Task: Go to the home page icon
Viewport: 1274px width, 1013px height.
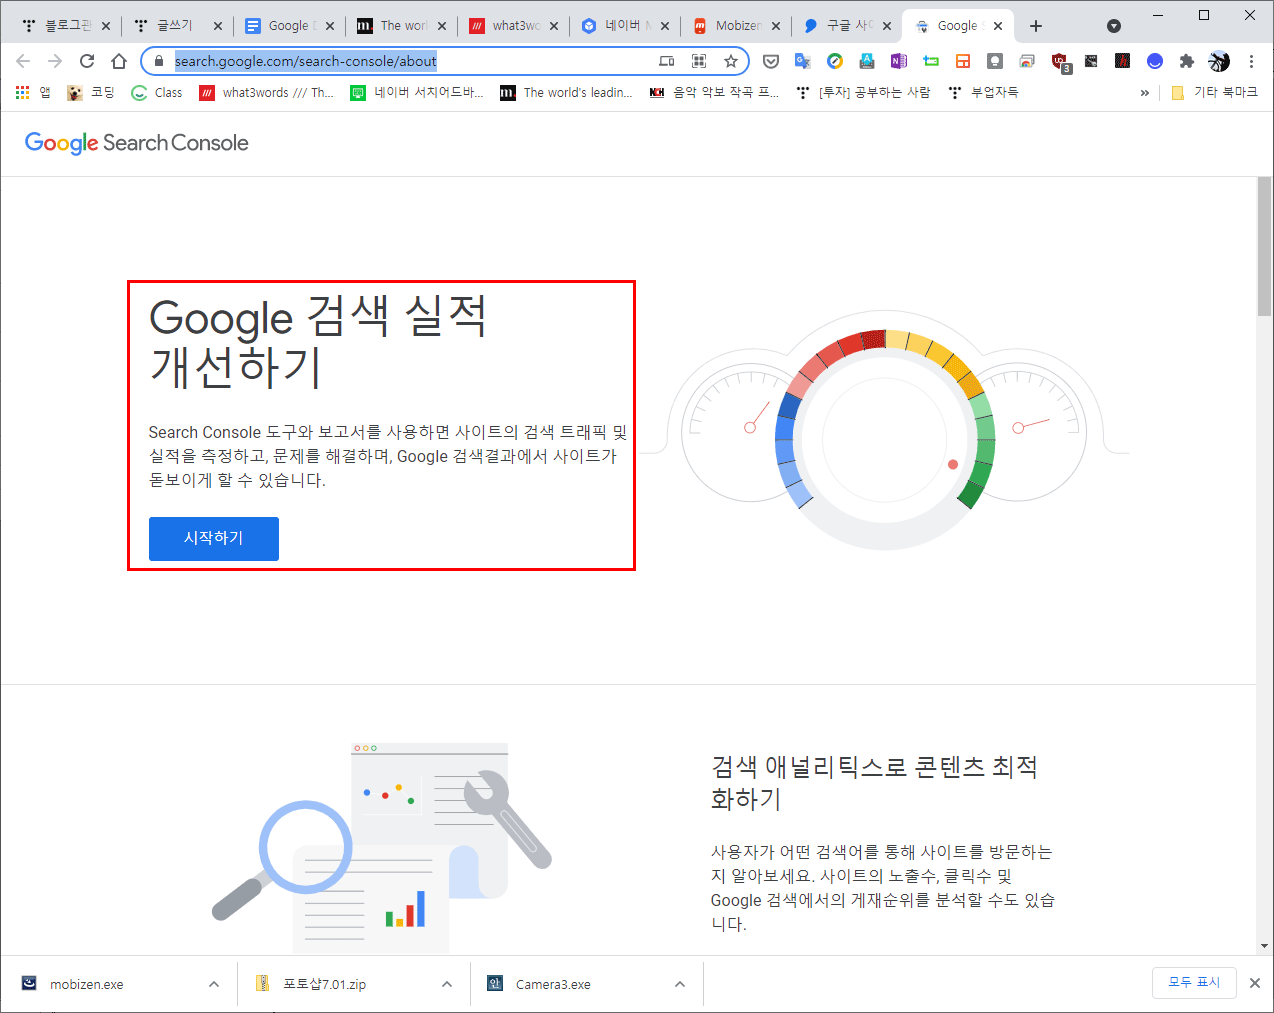Action: [x=119, y=61]
